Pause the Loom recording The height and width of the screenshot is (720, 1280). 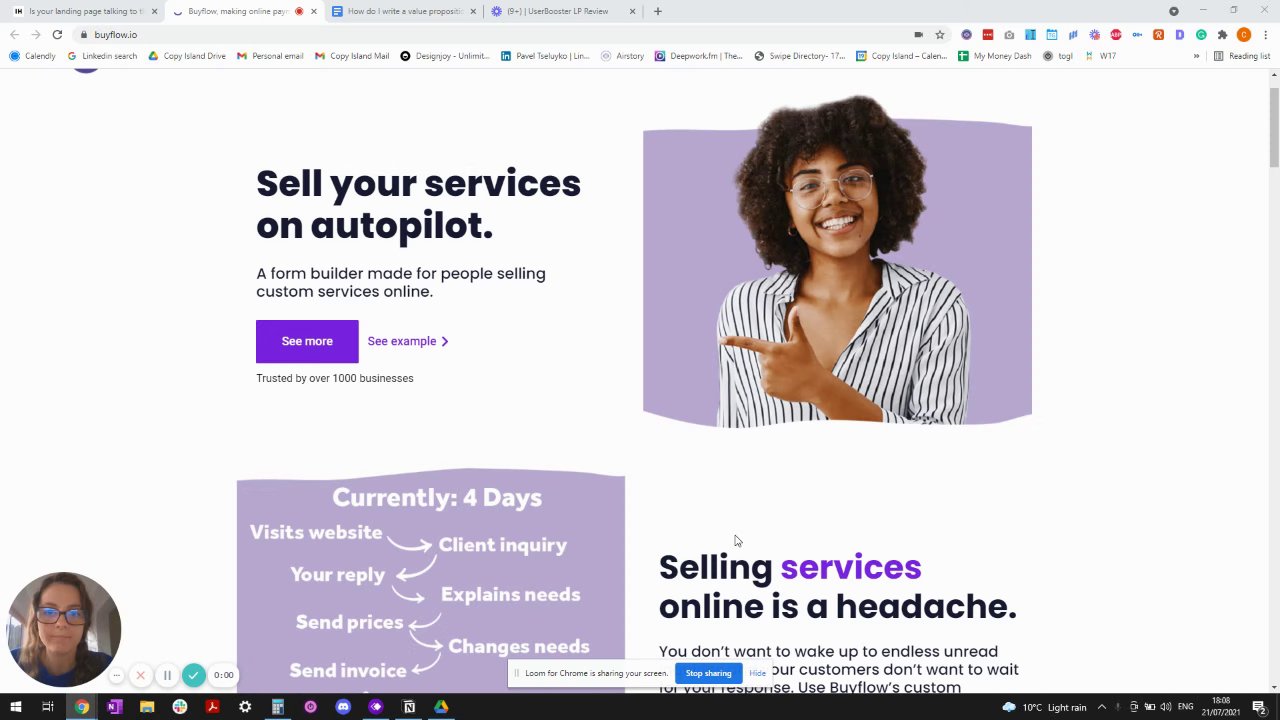[167, 675]
